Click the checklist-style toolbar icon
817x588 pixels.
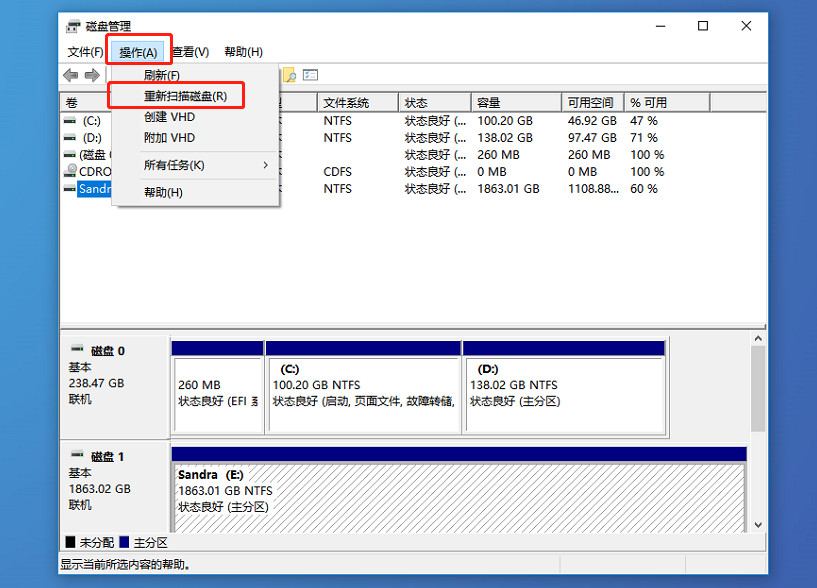coord(311,76)
